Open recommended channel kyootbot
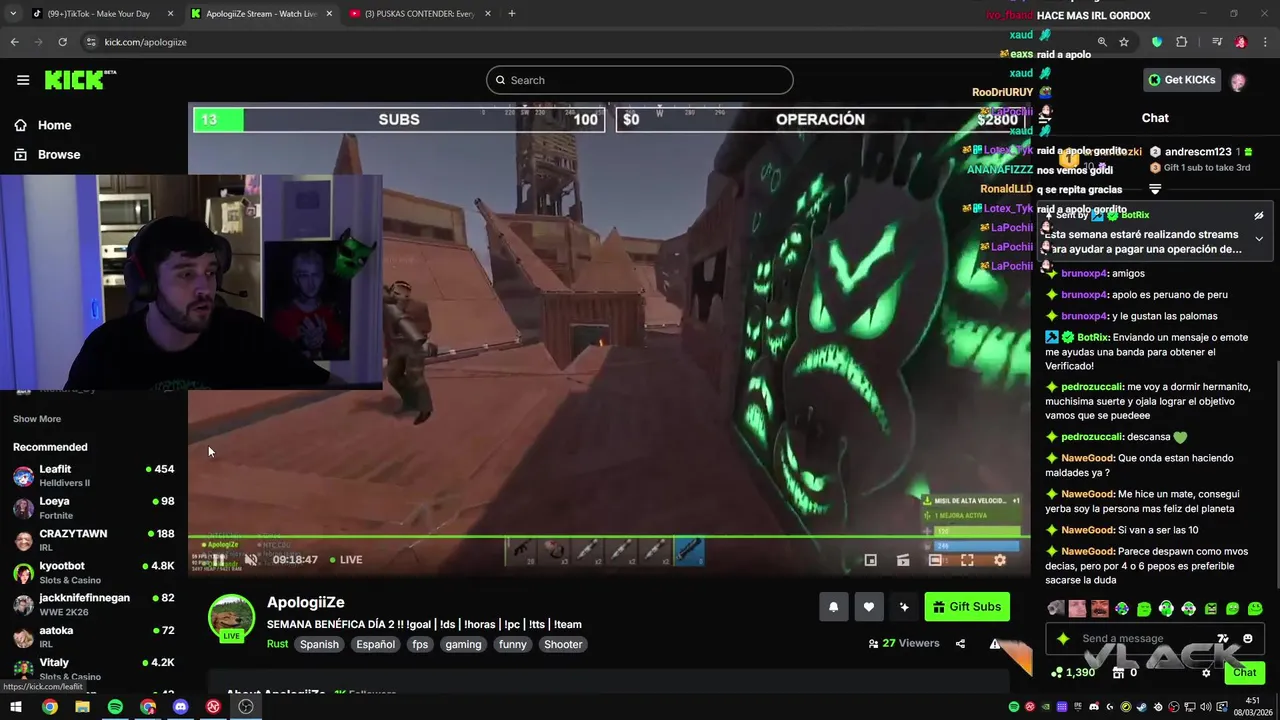The height and width of the screenshot is (720, 1280). 94,572
